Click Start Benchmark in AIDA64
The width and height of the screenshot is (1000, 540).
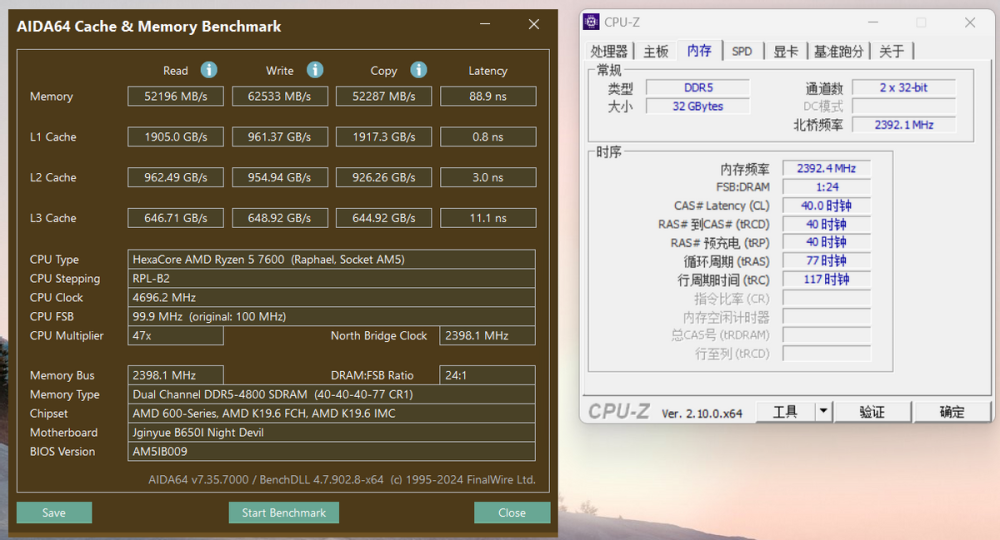click(284, 513)
